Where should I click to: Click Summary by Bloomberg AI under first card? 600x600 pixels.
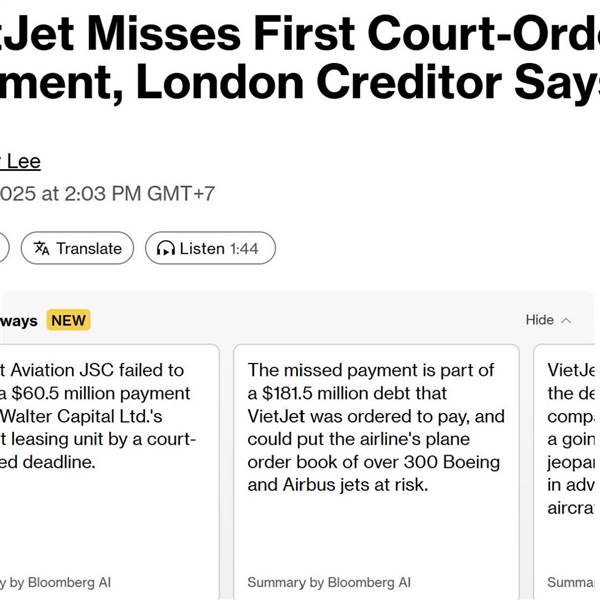tap(55, 582)
